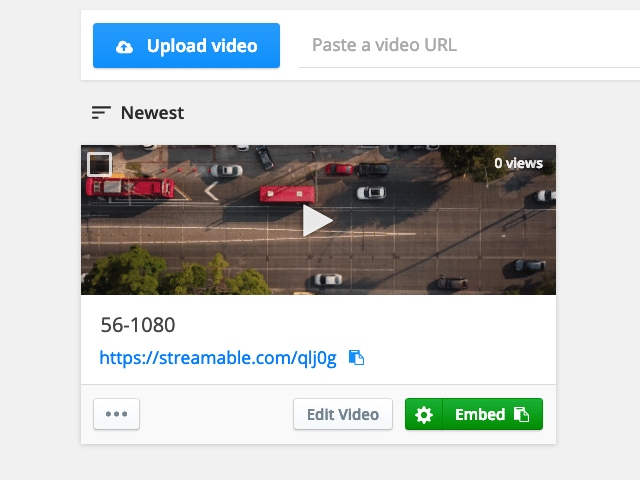Focus the Paste a video URL field
Screen dimensions: 640x480
pos(469,45)
